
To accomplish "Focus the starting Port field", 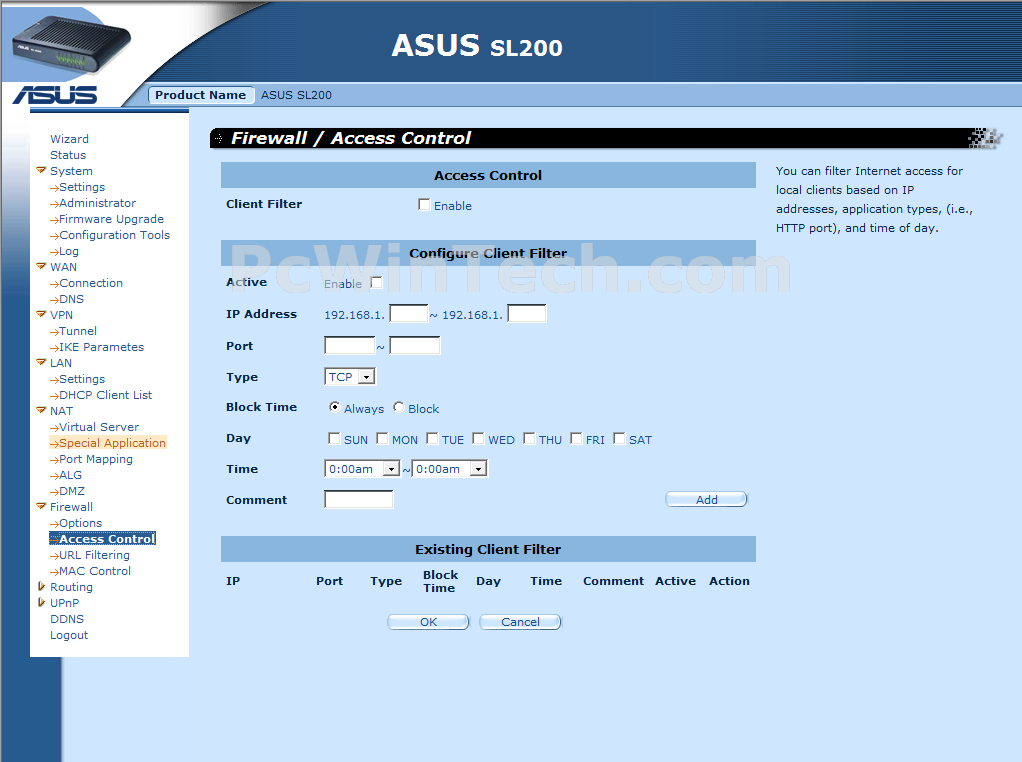I will (349, 345).
